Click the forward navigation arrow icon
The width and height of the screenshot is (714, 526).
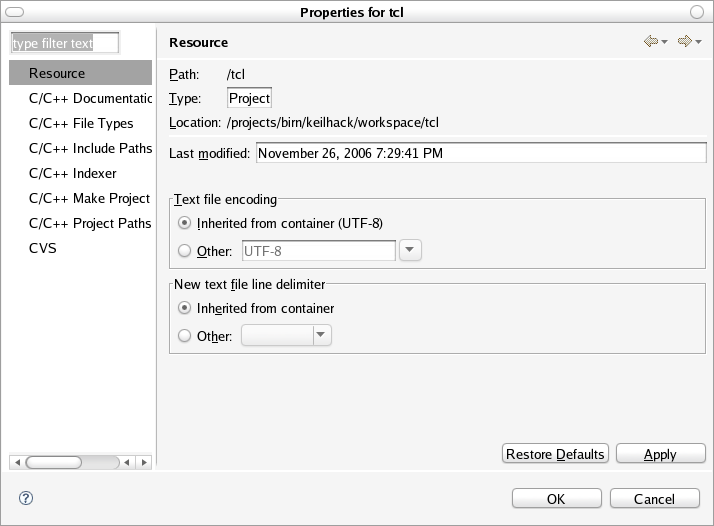[x=685, y=42]
